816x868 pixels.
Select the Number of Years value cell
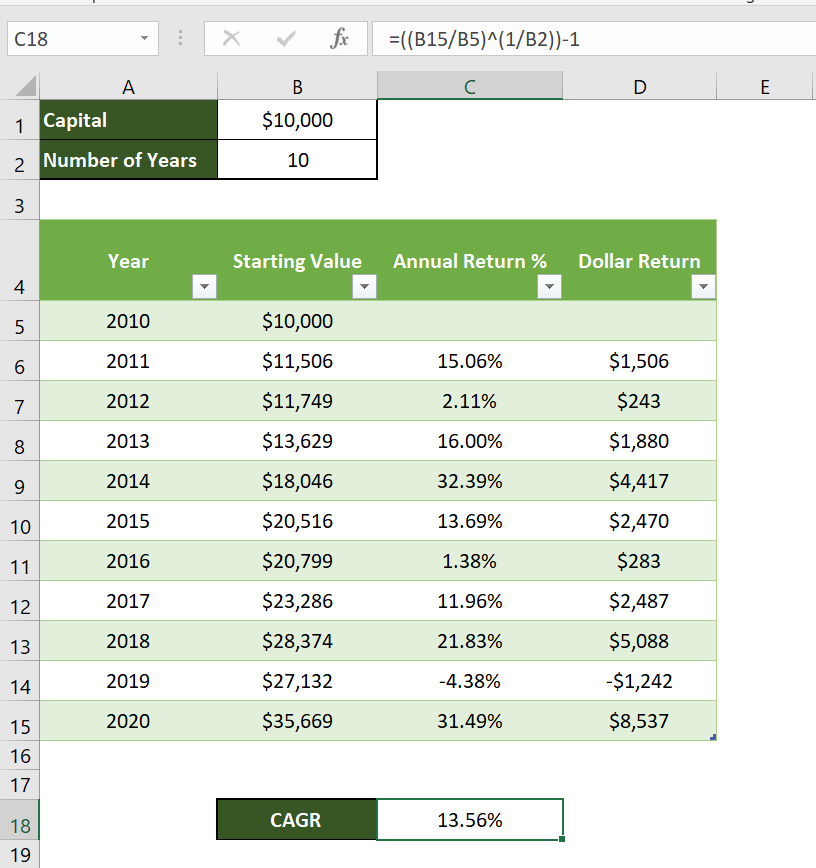297,160
